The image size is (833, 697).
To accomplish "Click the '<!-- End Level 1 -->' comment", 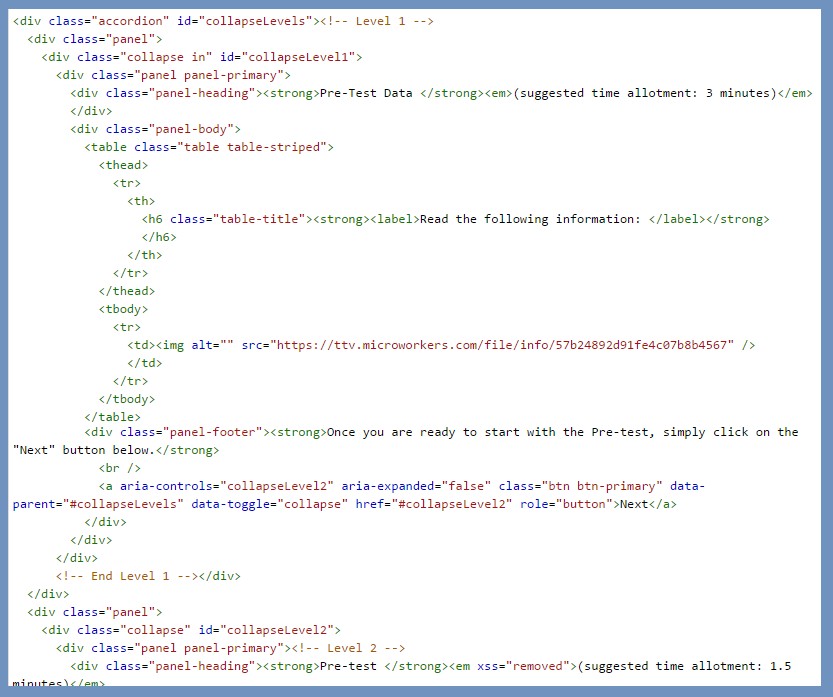I will click(x=127, y=576).
